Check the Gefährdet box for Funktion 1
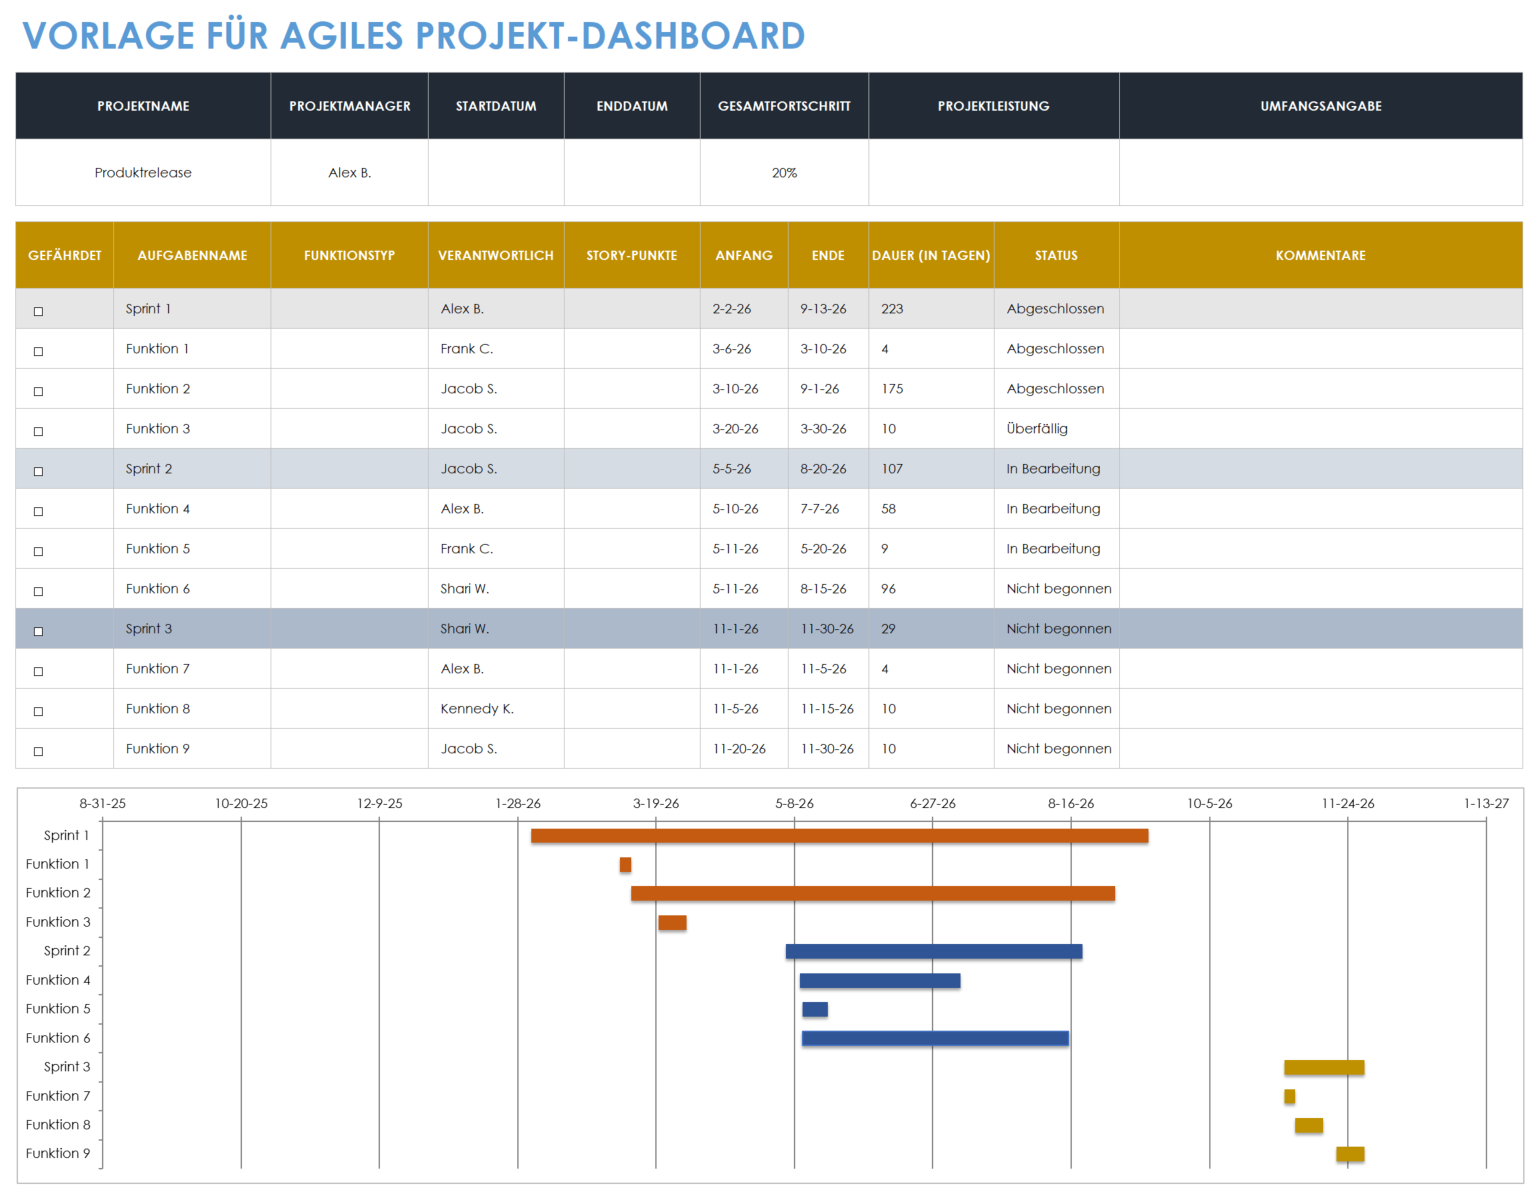This screenshot has height=1189, width=1540. 39,351
